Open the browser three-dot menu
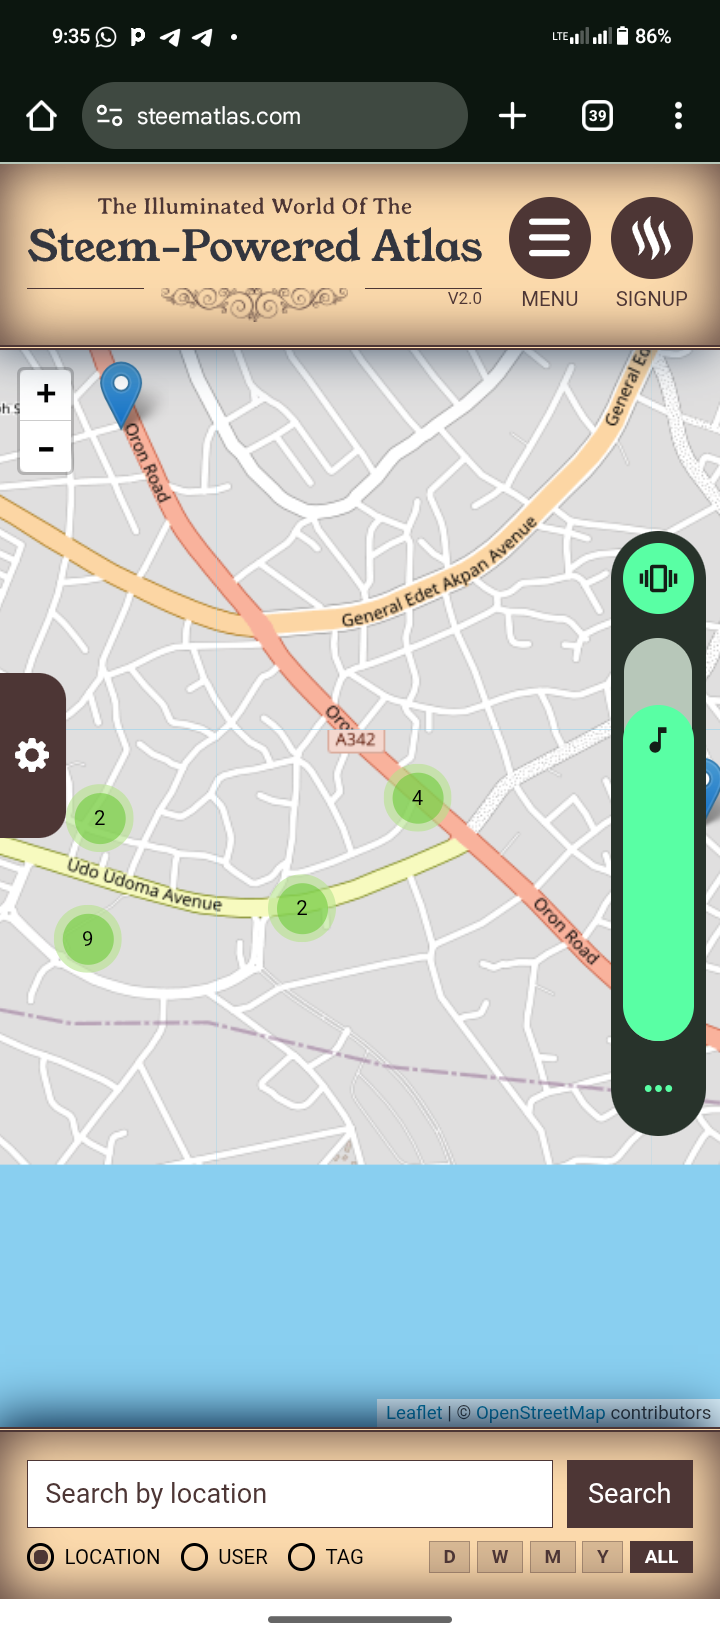The height and width of the screenshot is (1640, 720). pyautogui.click(x=678, y=116)
